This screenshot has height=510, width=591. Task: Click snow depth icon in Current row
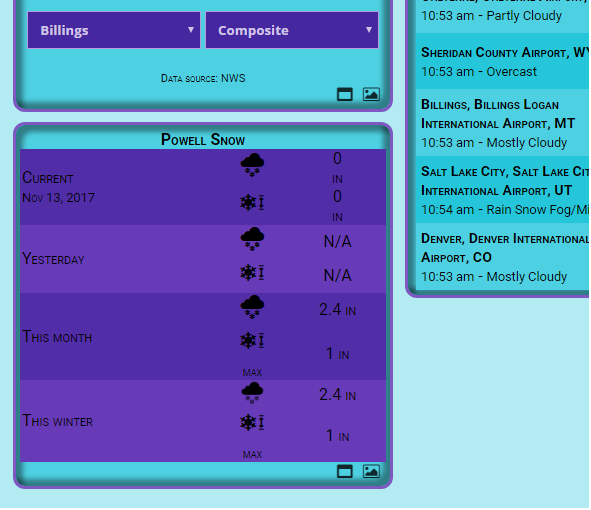(252, 202)
